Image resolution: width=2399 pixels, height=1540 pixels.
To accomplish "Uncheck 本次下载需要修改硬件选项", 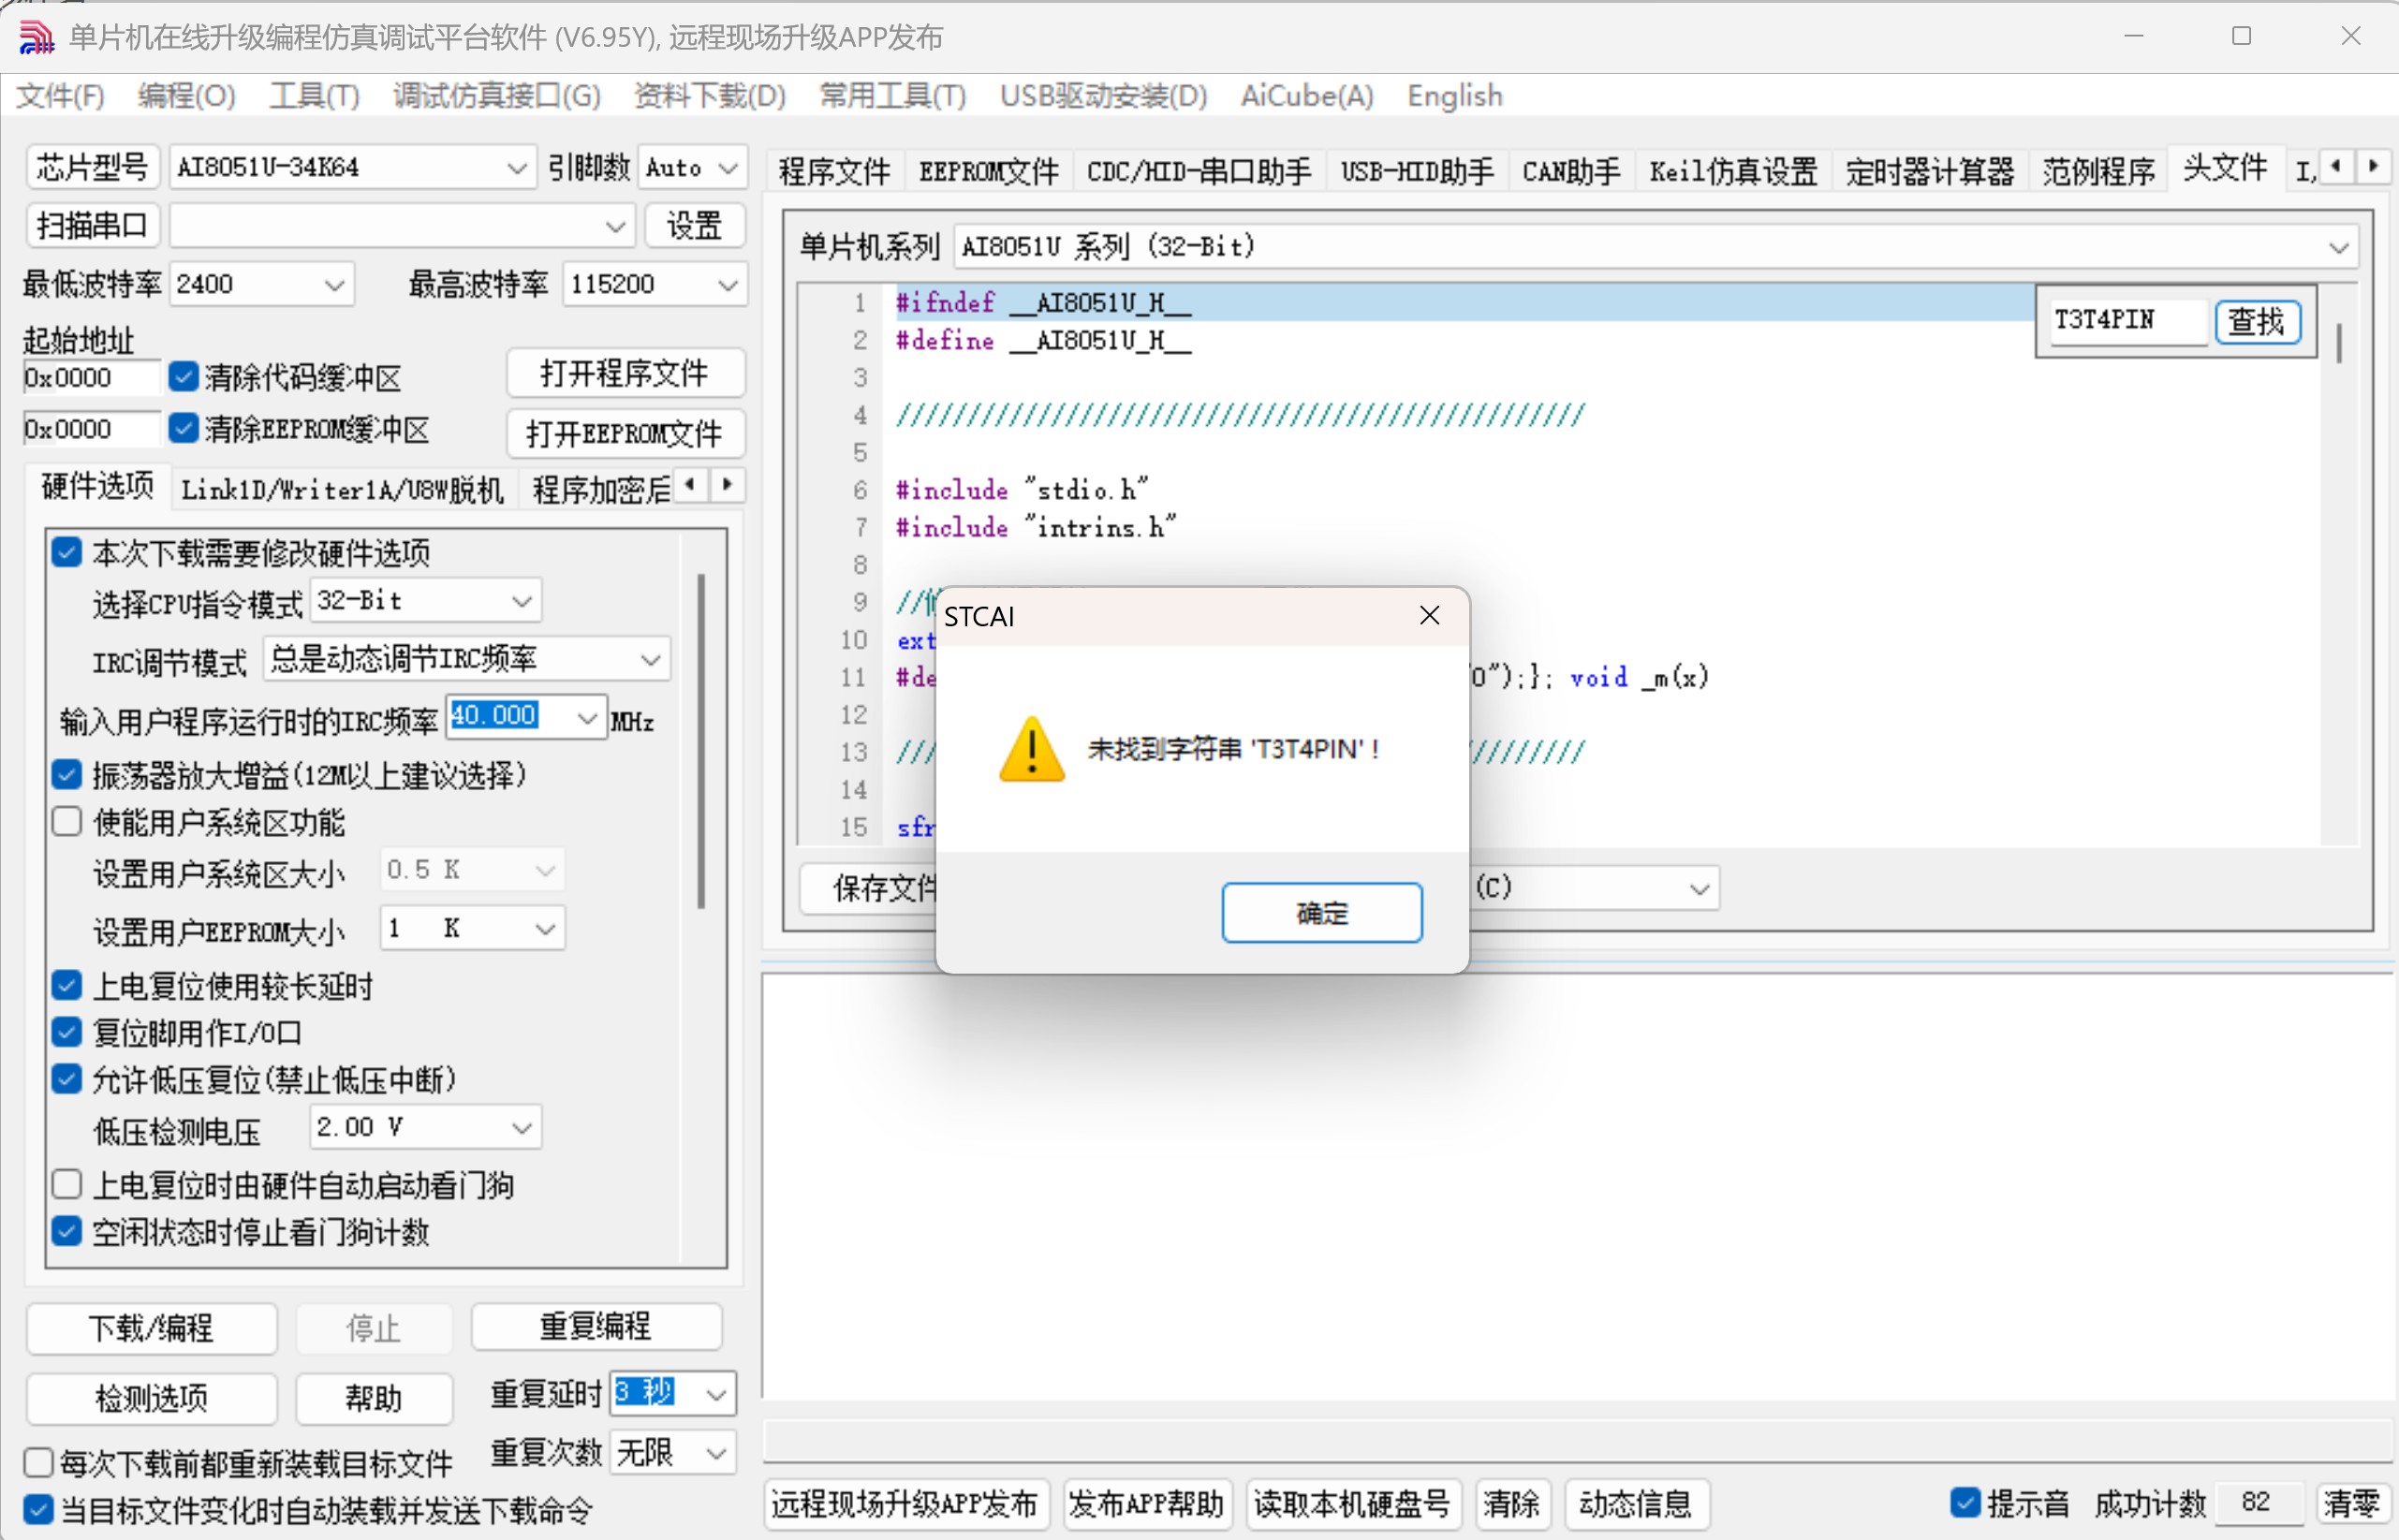I will [x=67, y=552].
